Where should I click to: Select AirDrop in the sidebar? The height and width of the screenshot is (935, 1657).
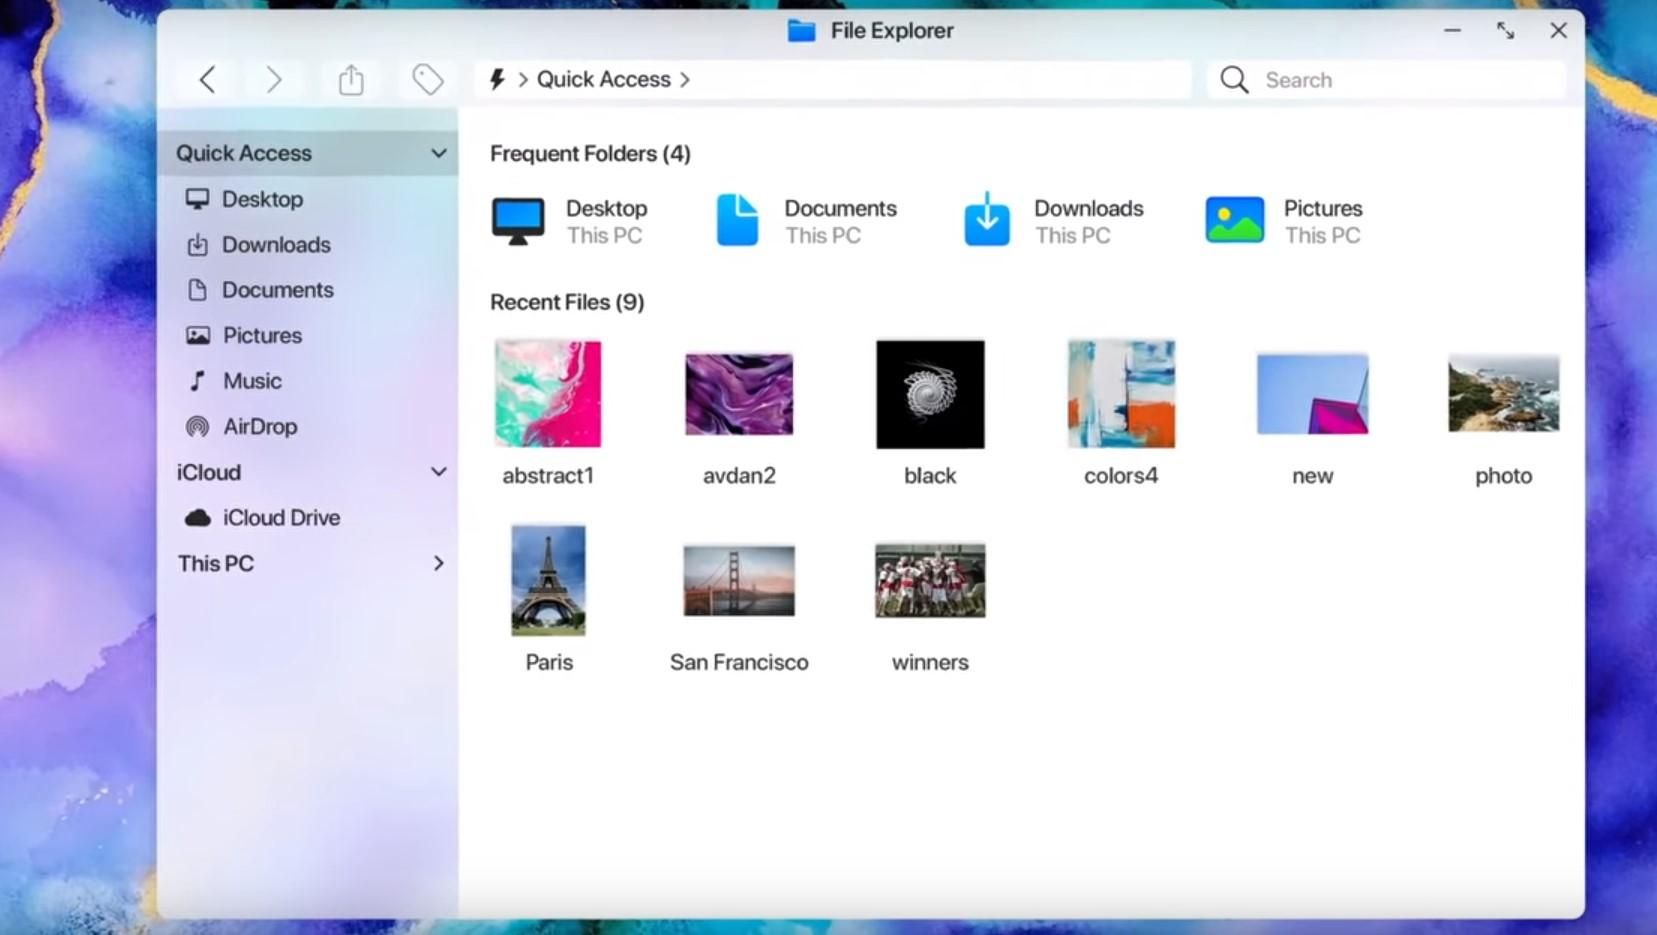click(258, 426)
